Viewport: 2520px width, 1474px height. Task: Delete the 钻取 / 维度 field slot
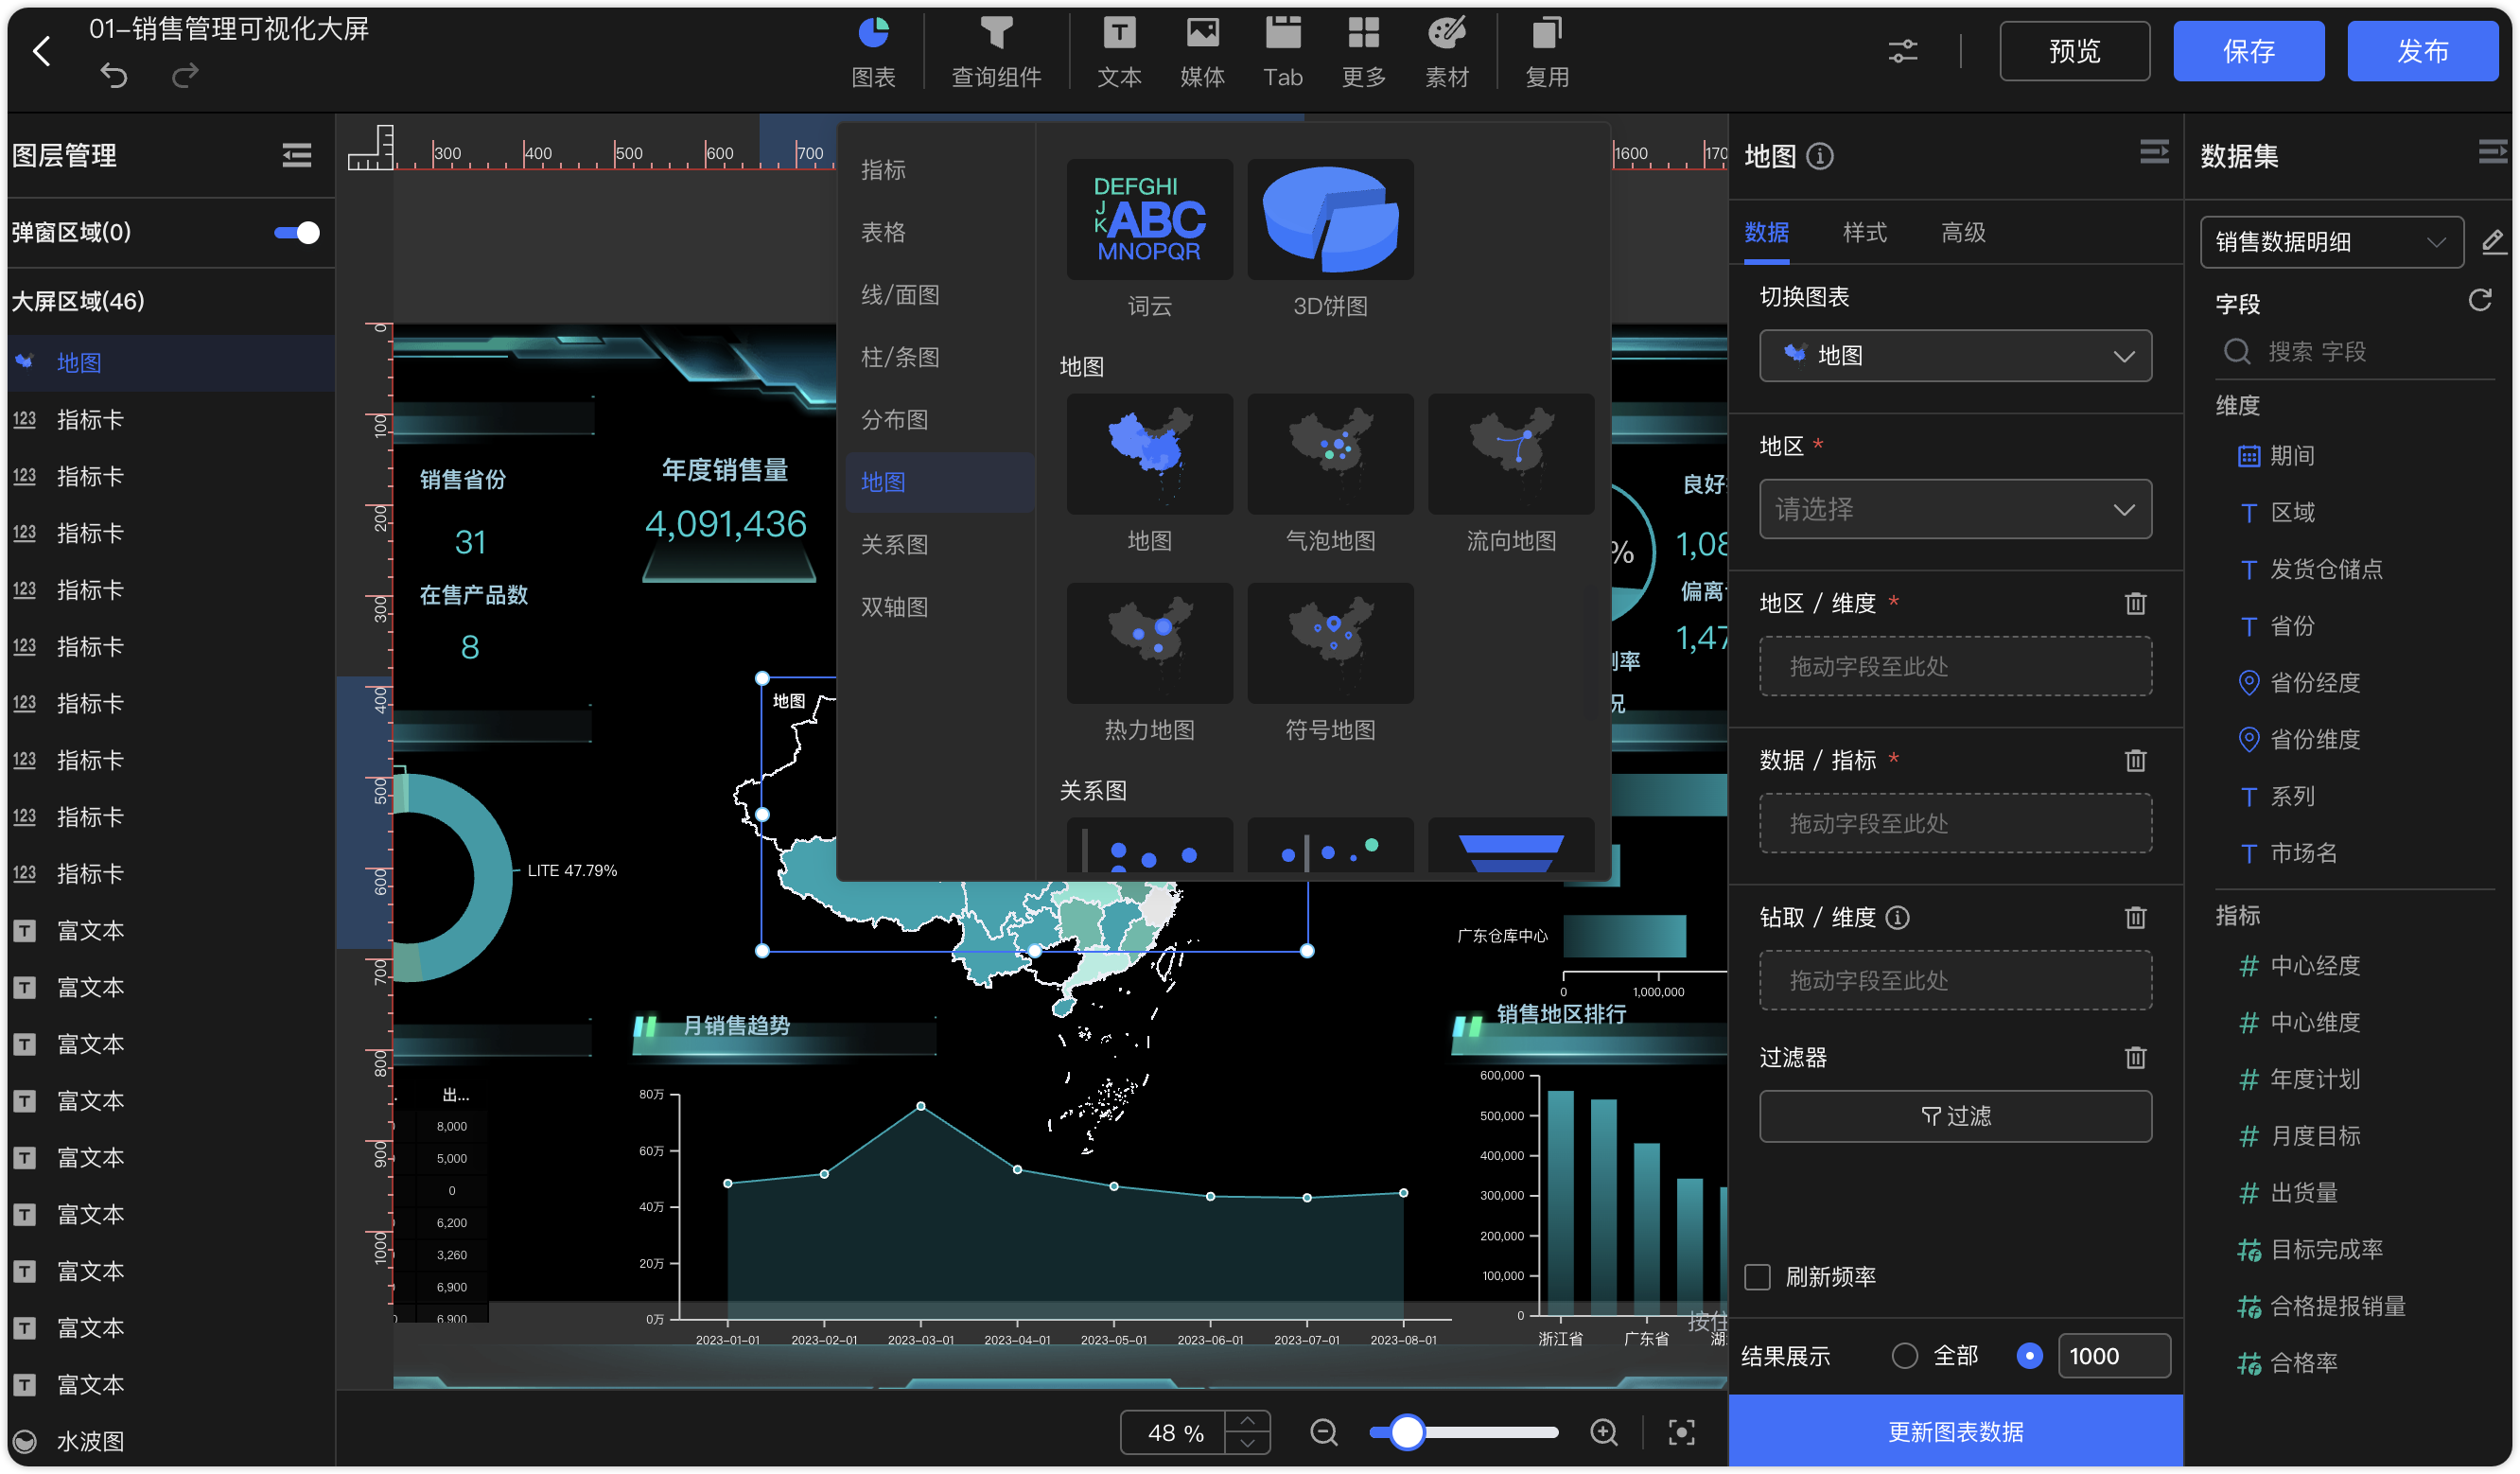[2135, 917]
